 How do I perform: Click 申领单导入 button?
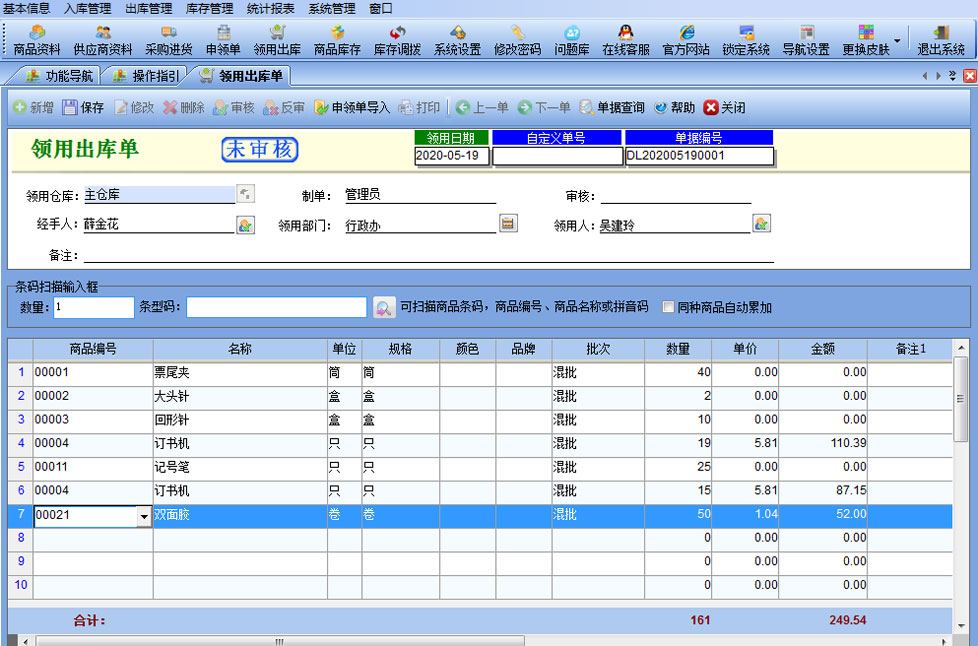tap(352, 108)
